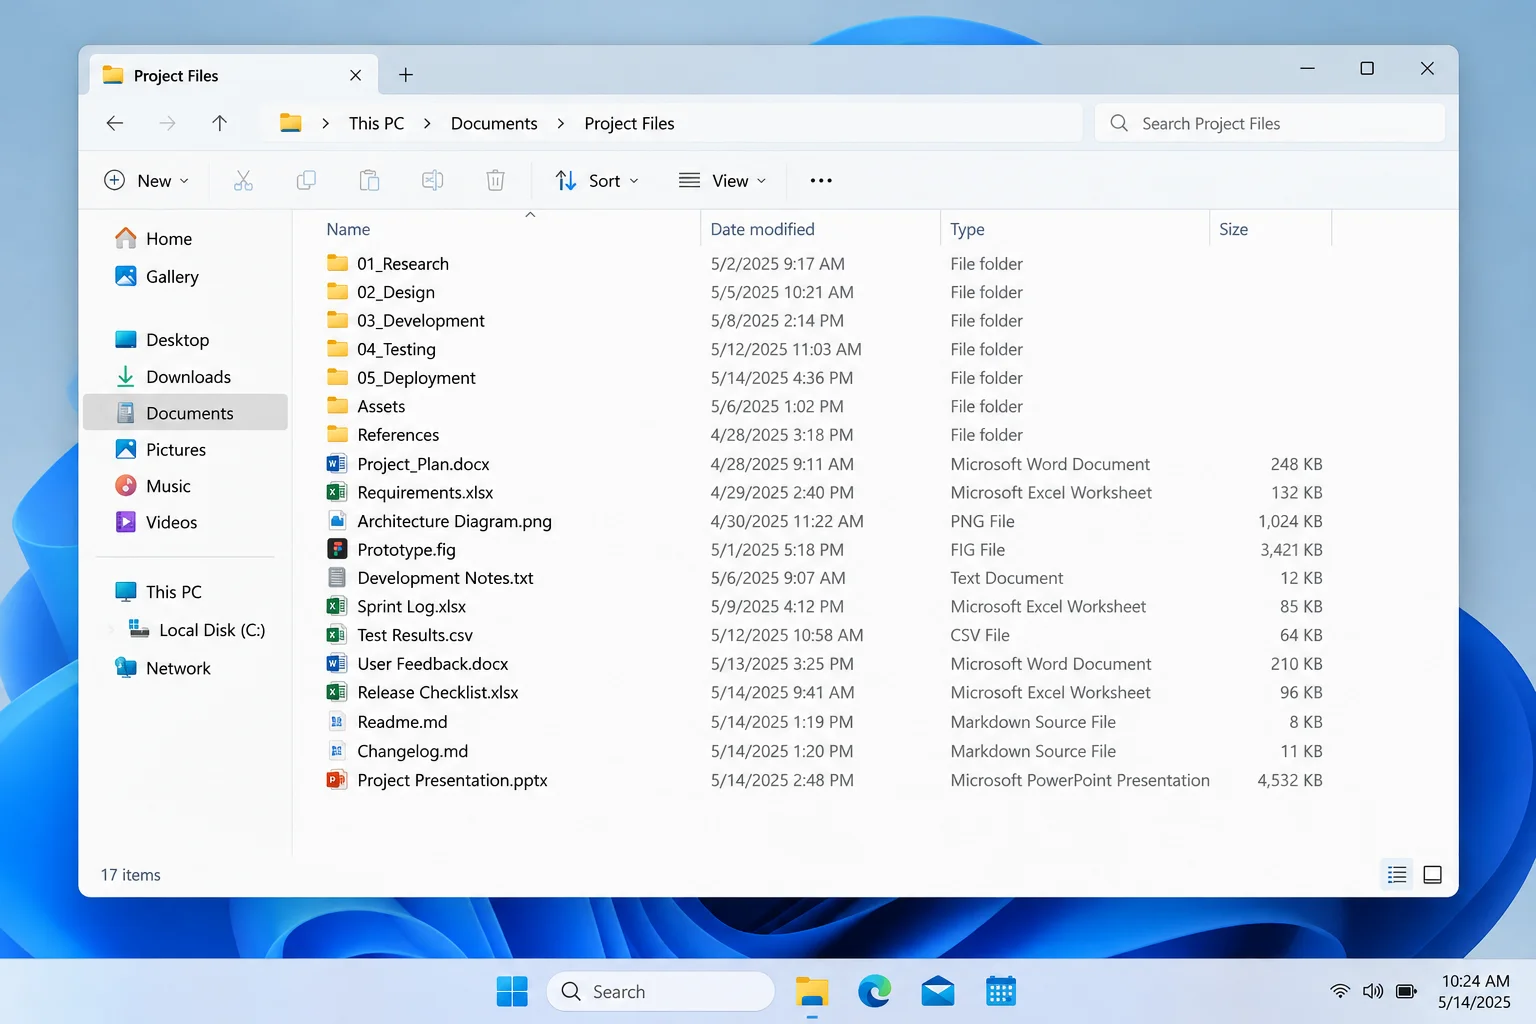This screenshot has width=1536, height=1024.
Task: Click the search magnifier icon in search box
Action: click(x=1119, y=123)
